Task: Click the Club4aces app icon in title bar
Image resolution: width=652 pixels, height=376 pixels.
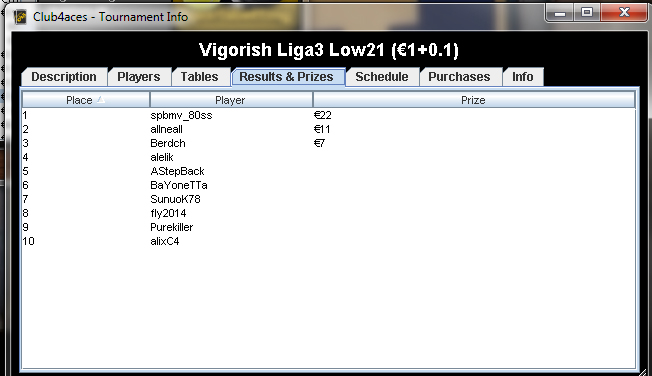Action: point(20,17)
